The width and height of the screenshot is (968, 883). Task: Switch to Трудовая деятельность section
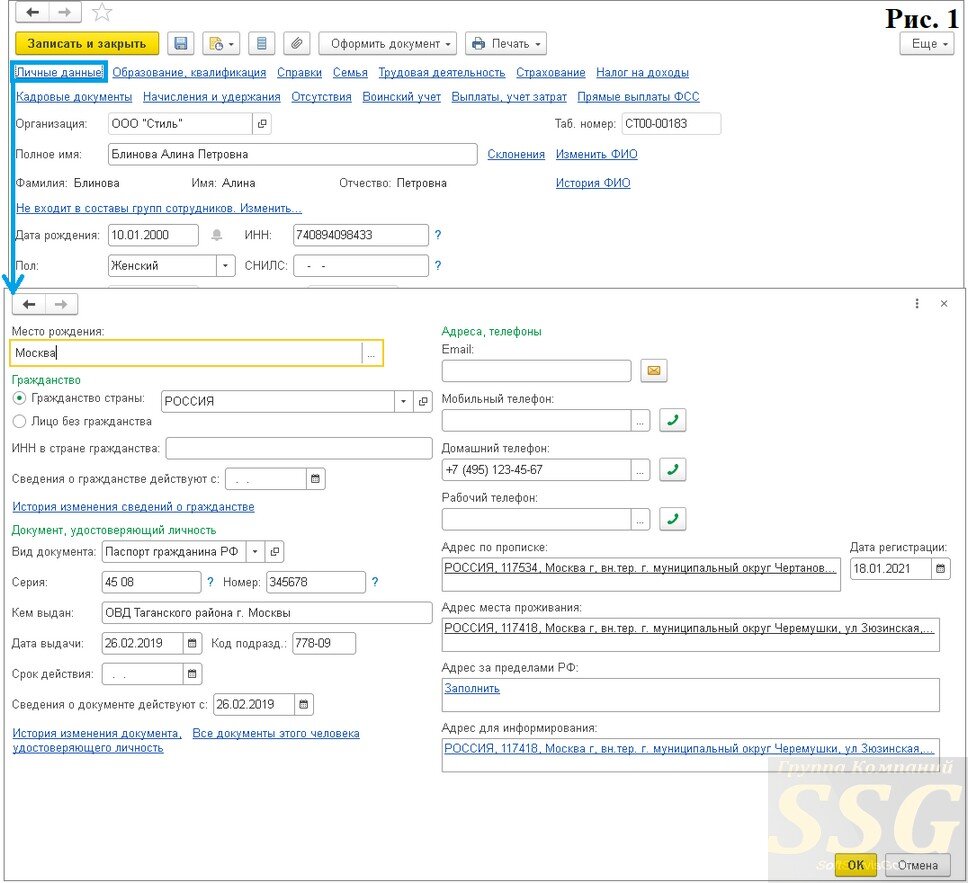[x=441, y=73]
